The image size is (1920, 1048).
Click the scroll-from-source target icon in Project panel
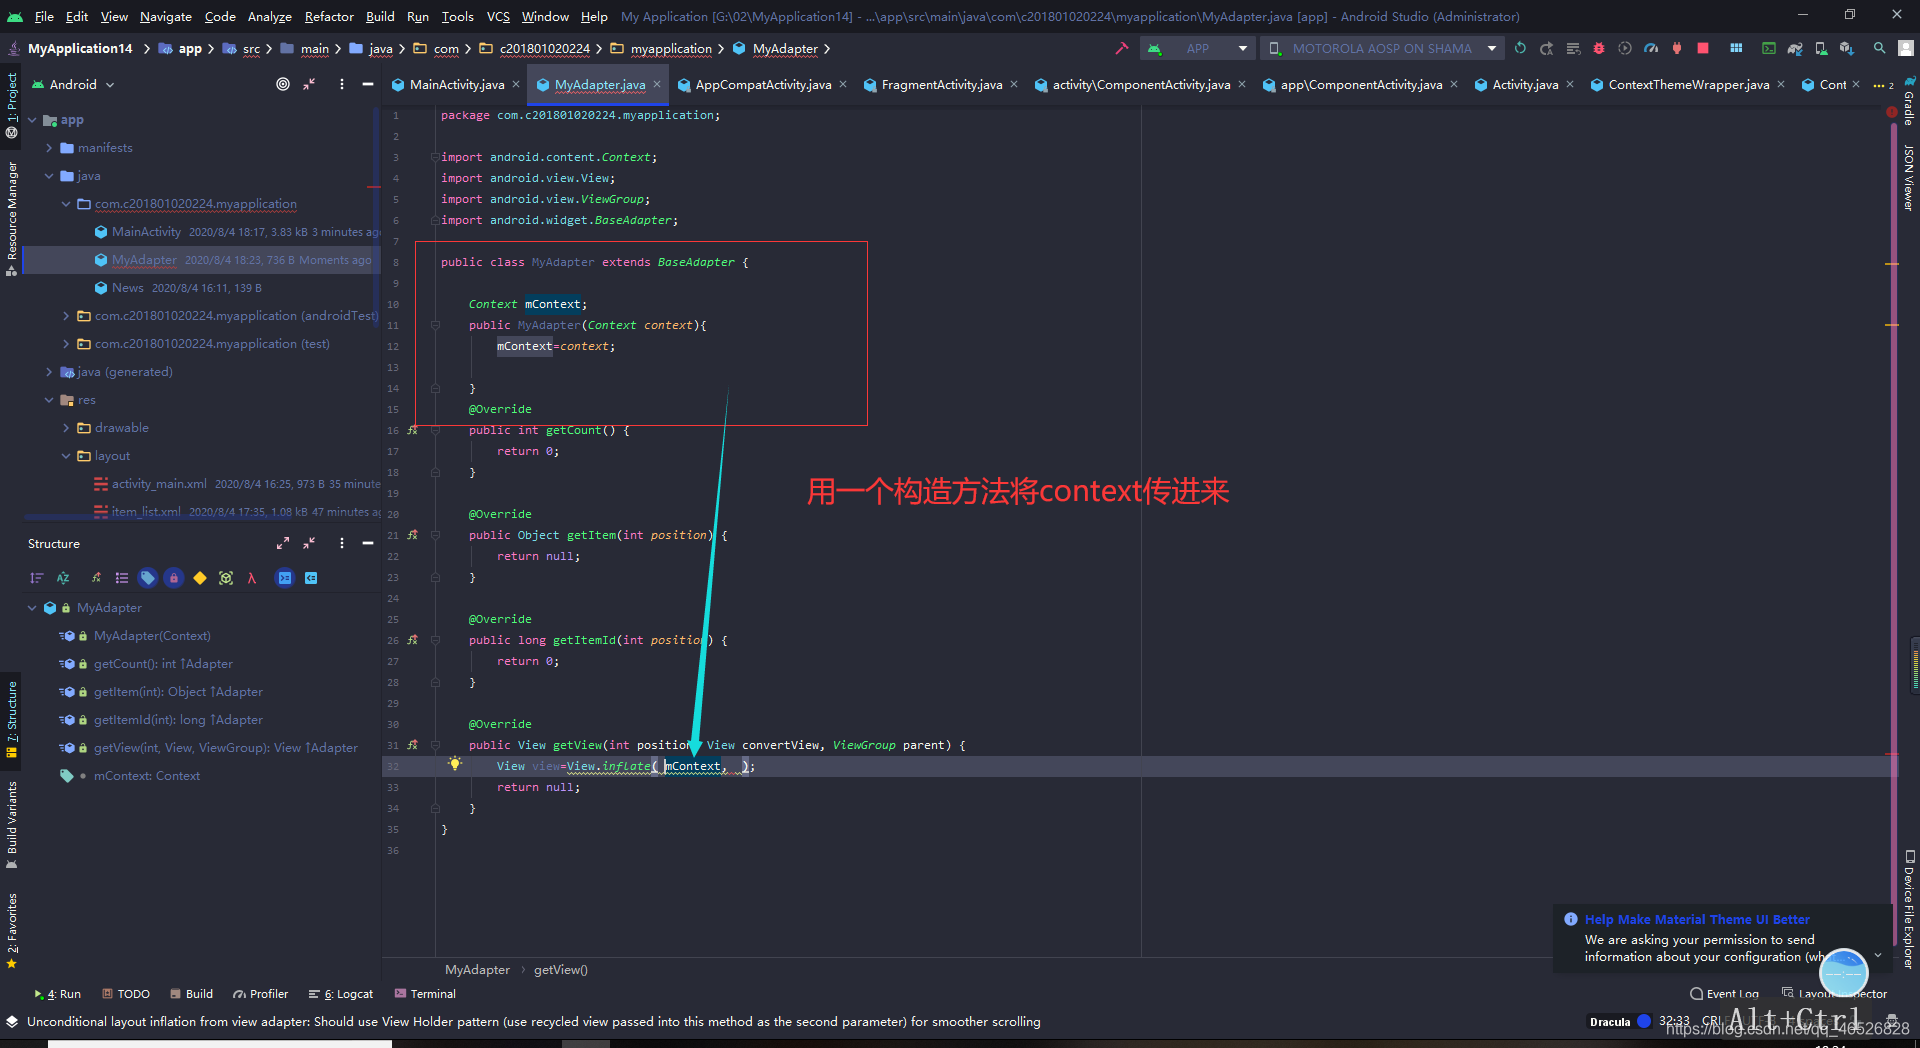coord(283,84)
